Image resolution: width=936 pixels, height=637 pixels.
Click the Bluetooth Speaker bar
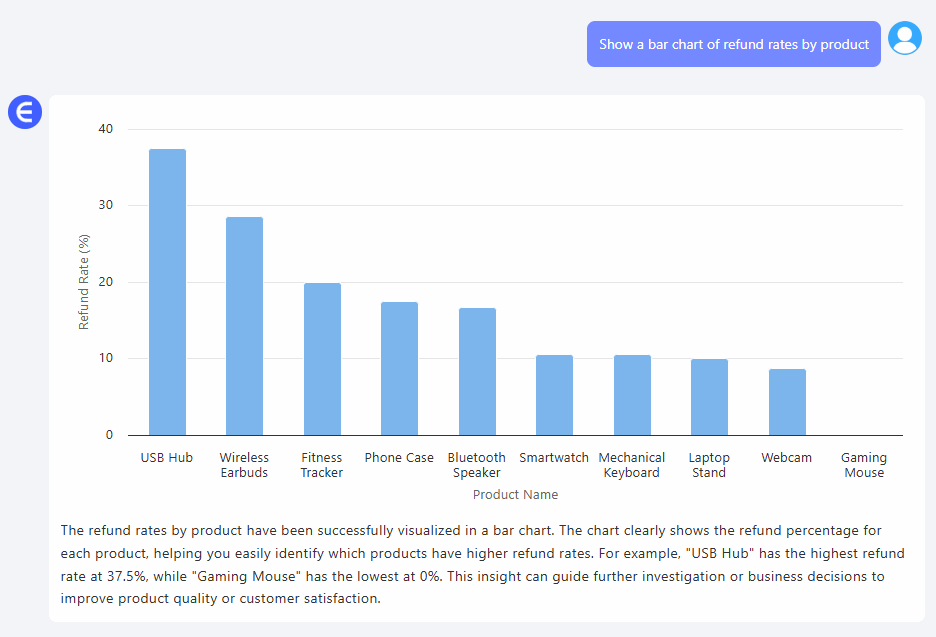coord(477,371)
